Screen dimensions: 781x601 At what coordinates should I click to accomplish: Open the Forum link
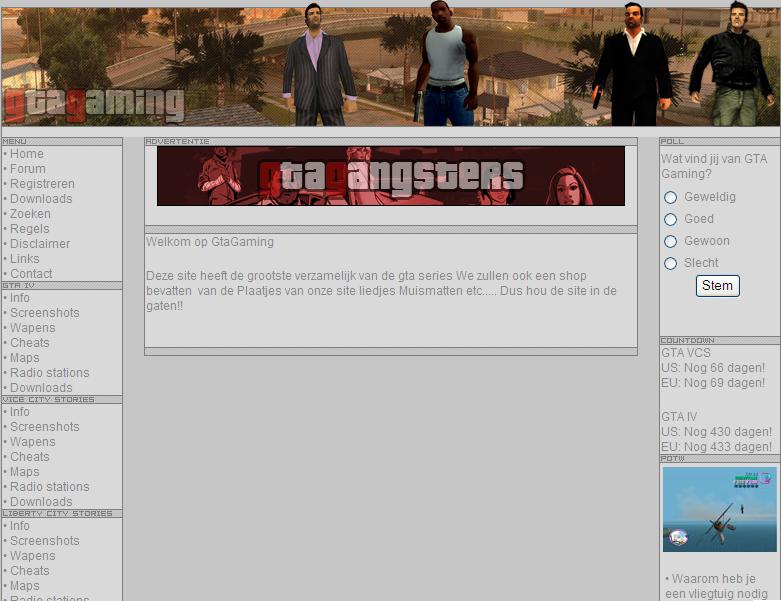tap(28, 169)
